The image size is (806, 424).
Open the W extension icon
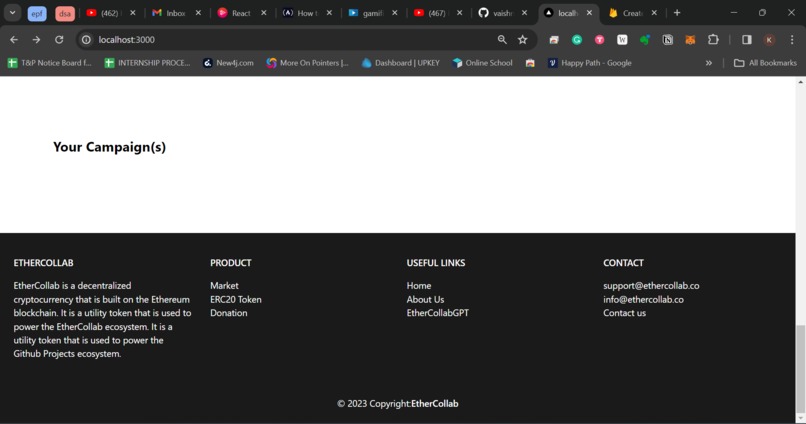pyautogui.click(x=622, y=40)
